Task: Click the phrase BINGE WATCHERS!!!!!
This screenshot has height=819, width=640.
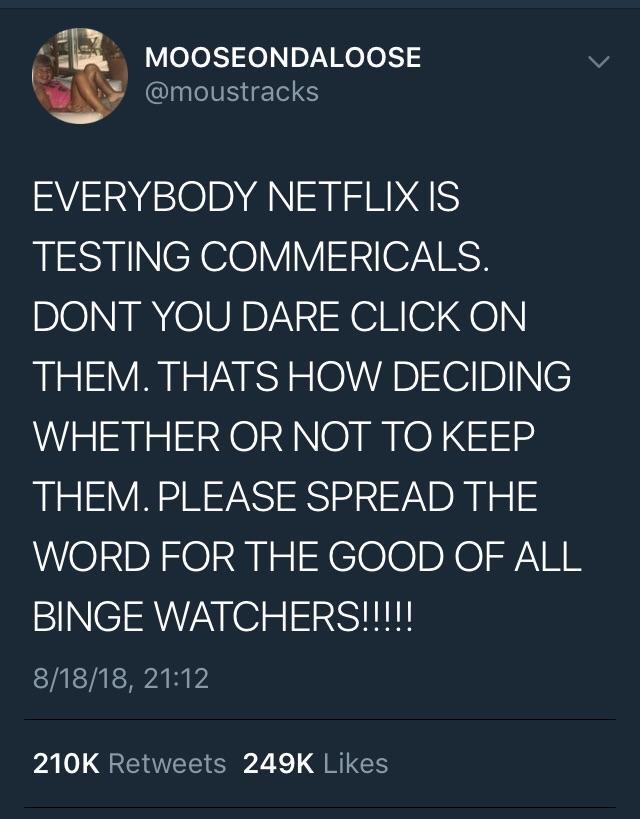Action: 223,616
